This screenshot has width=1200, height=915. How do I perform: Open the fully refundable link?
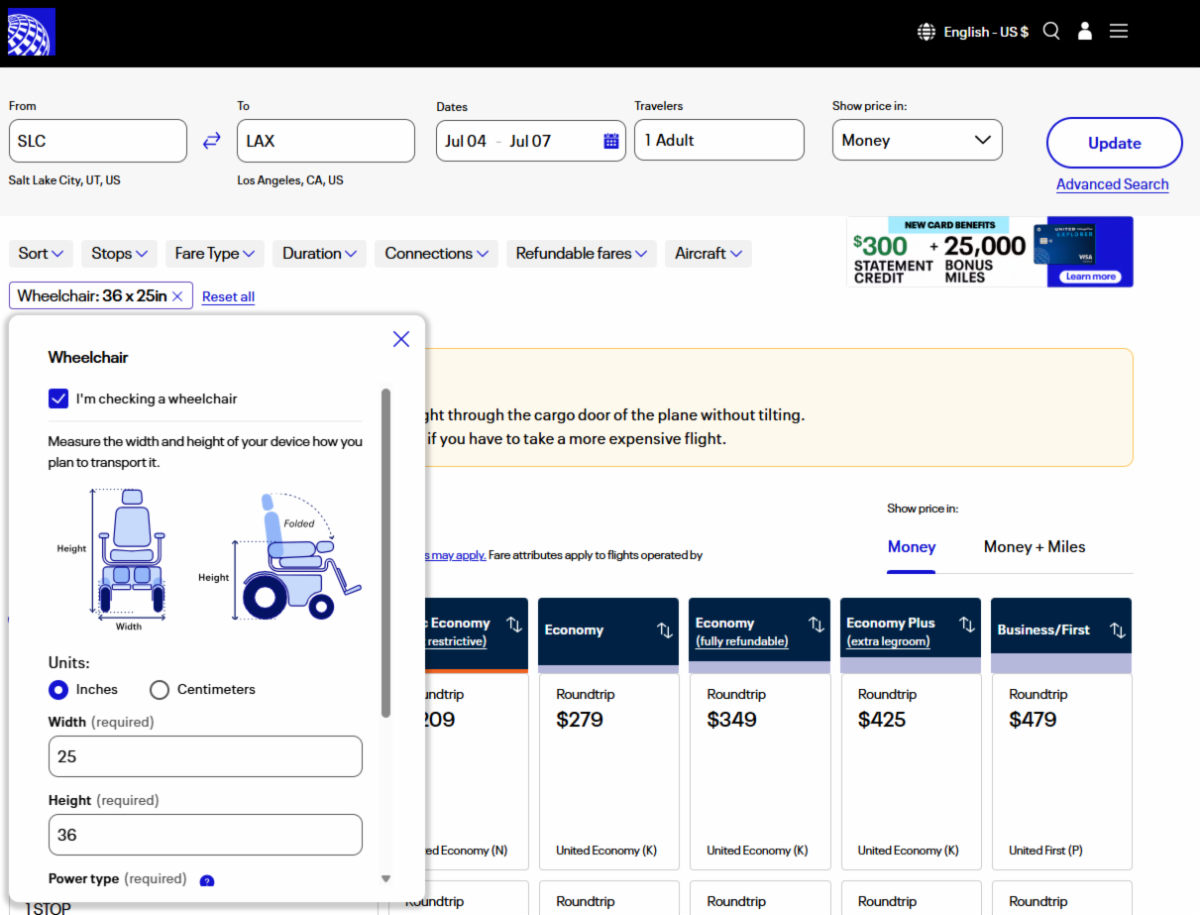click(742, 641)
